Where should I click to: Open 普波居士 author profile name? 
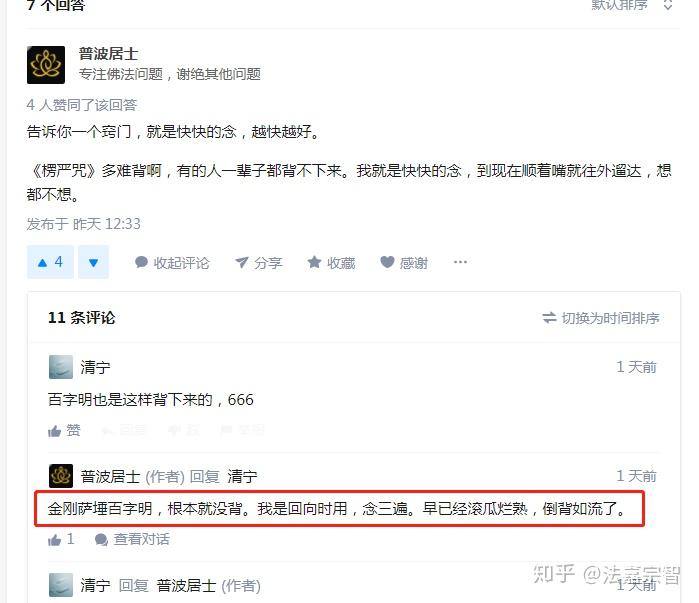click(108, 54)
